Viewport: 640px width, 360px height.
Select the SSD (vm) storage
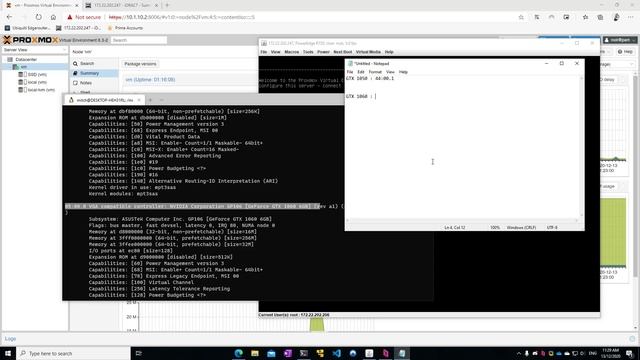click(x=37, y=75)
